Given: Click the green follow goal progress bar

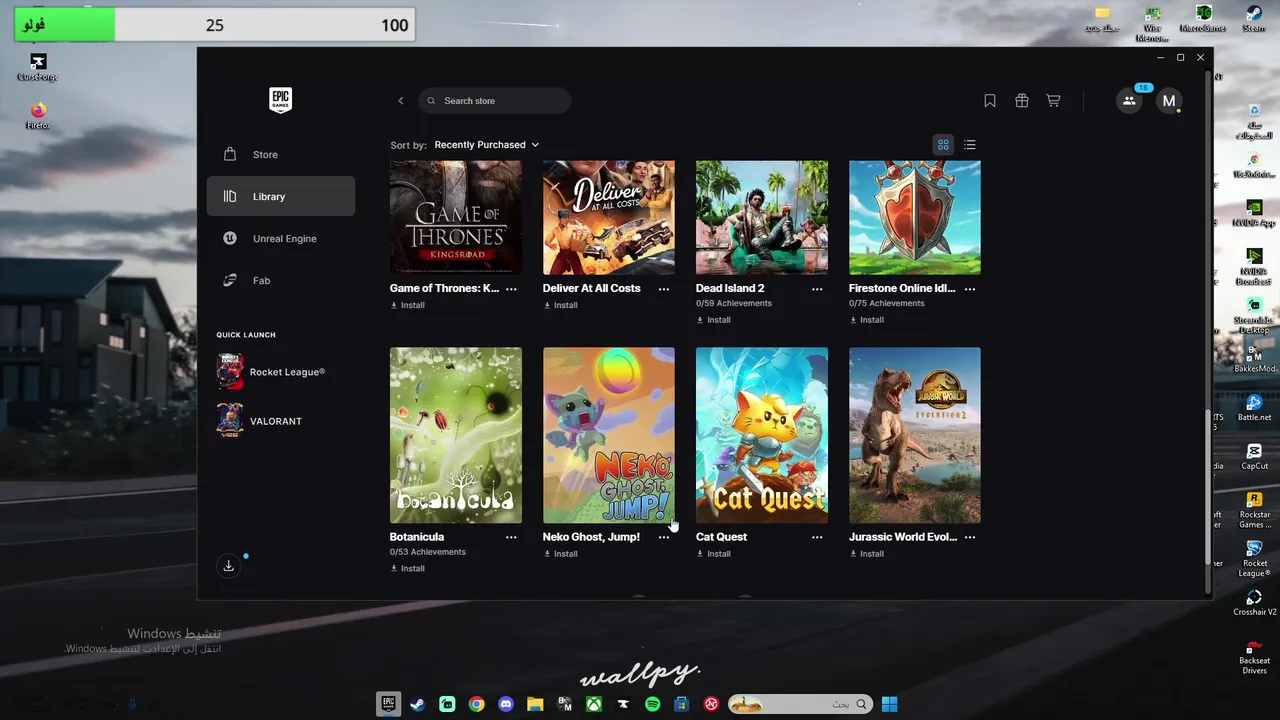Looking at the screenshot, I should (65, 25).
